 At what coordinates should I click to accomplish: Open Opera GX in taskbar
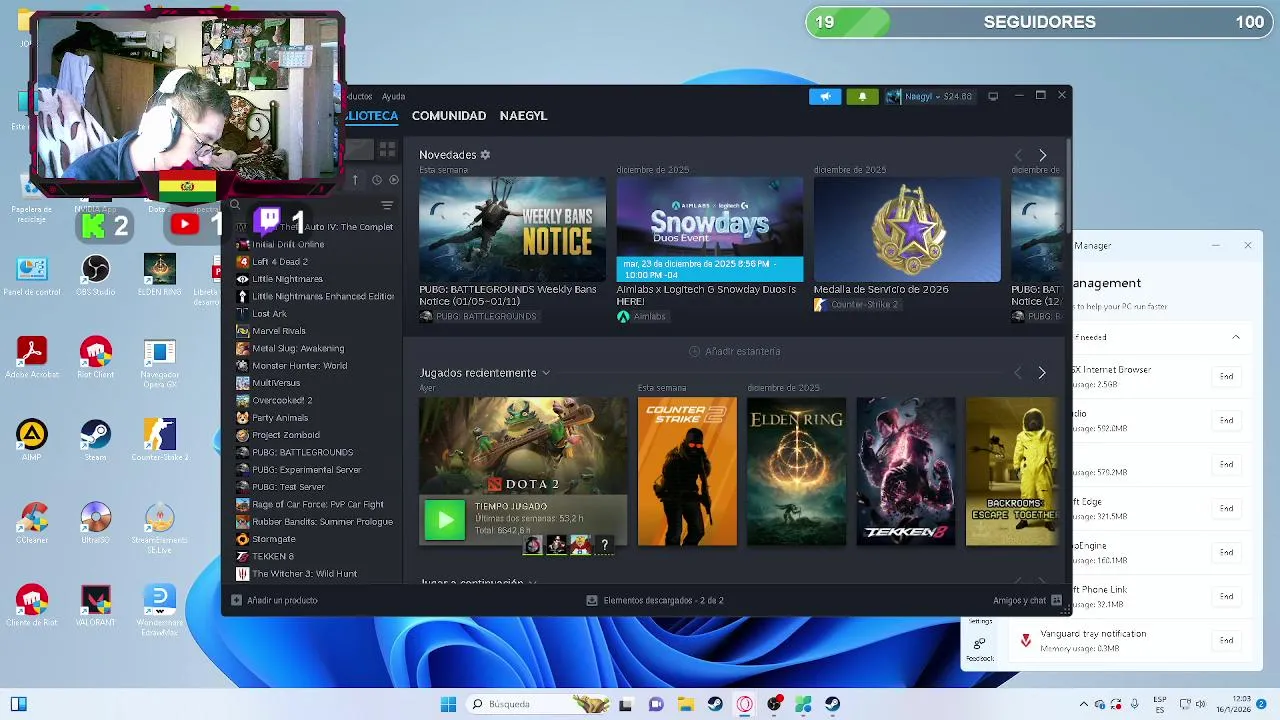745,704
